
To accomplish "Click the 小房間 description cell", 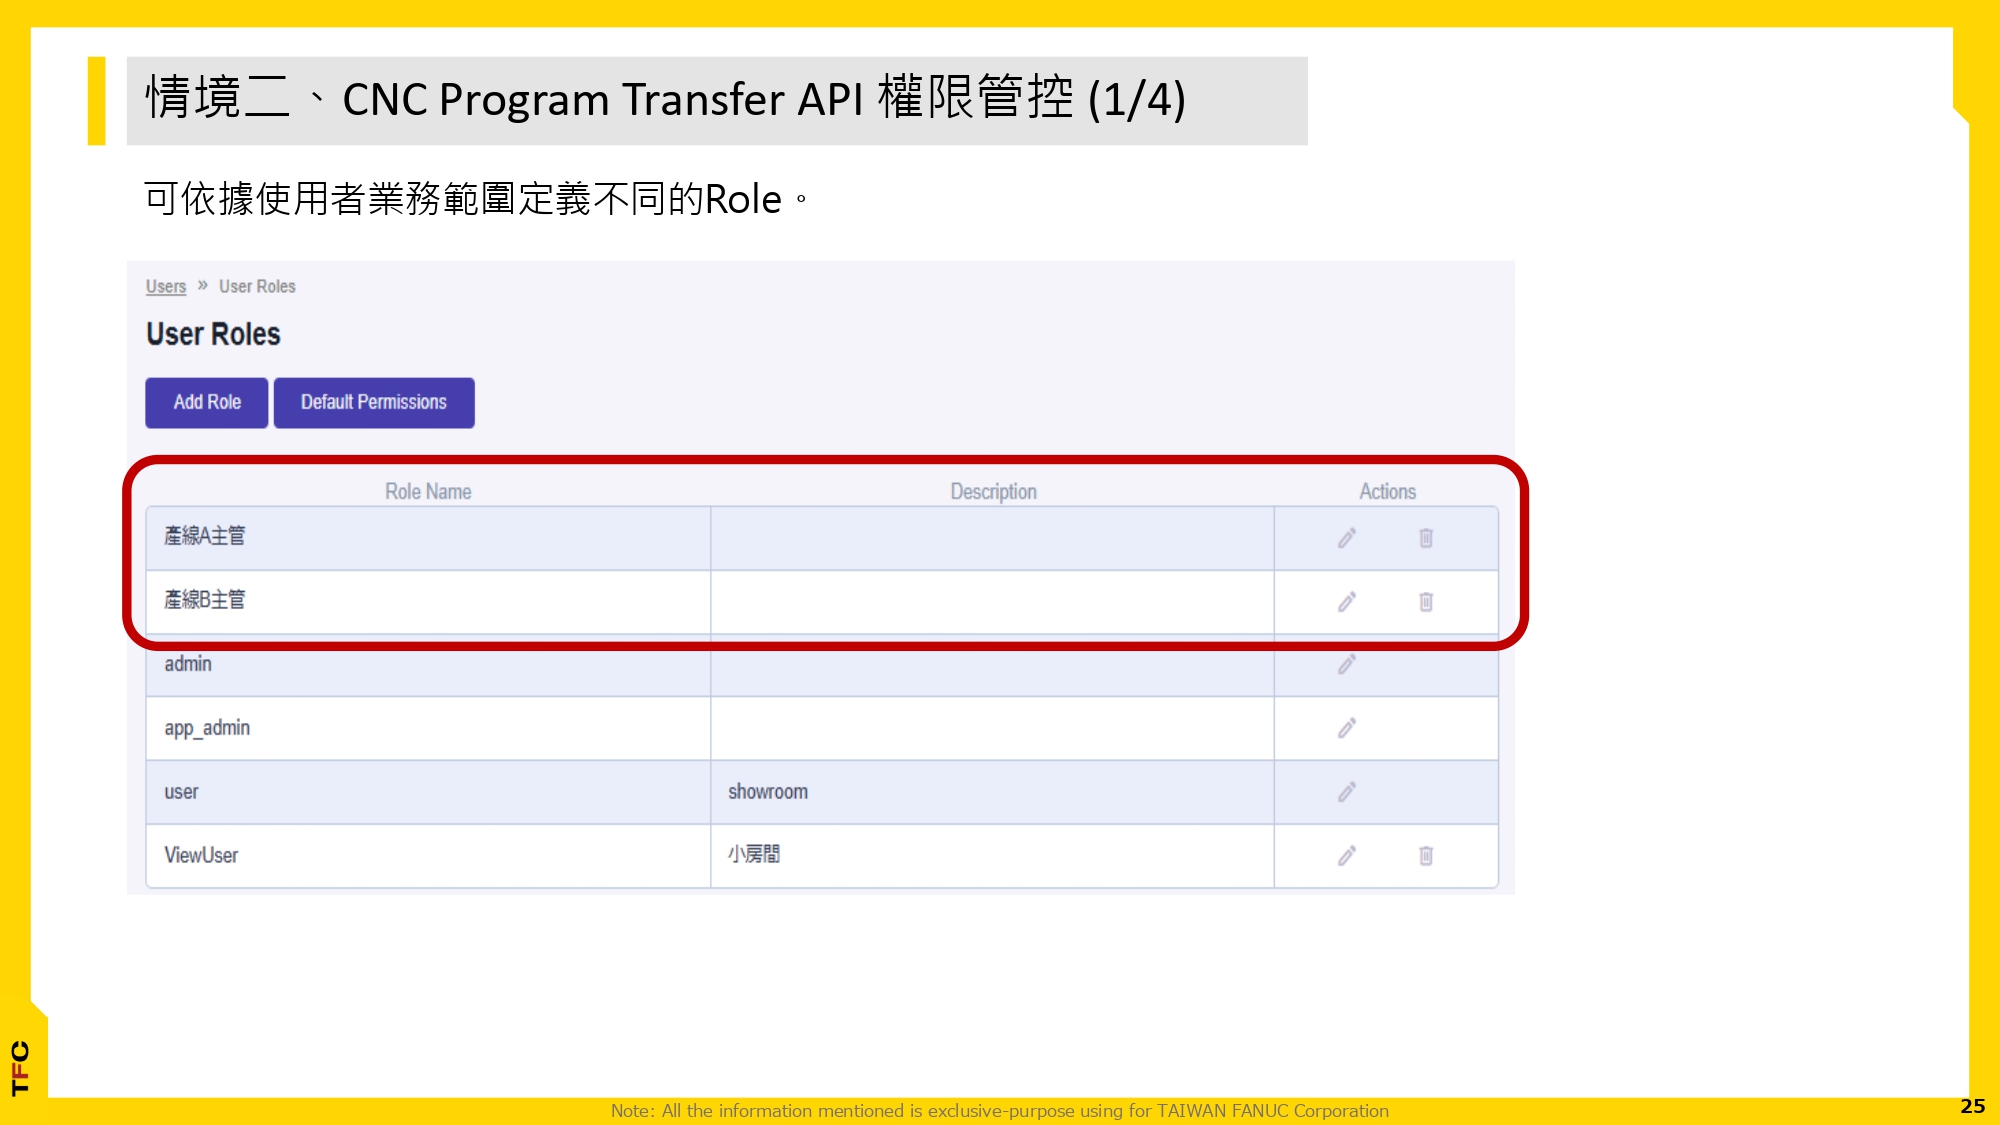I will click(x=992, y=856).
